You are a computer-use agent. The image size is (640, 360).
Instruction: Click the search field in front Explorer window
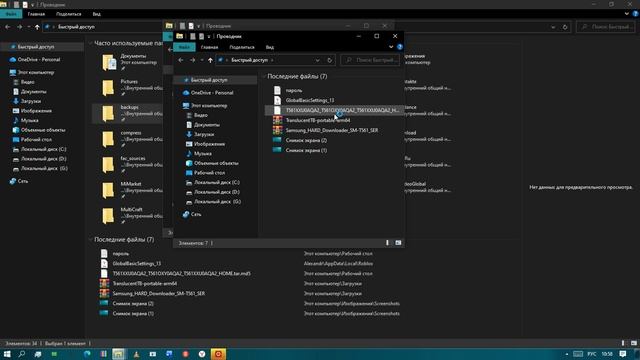pos(370,60)
